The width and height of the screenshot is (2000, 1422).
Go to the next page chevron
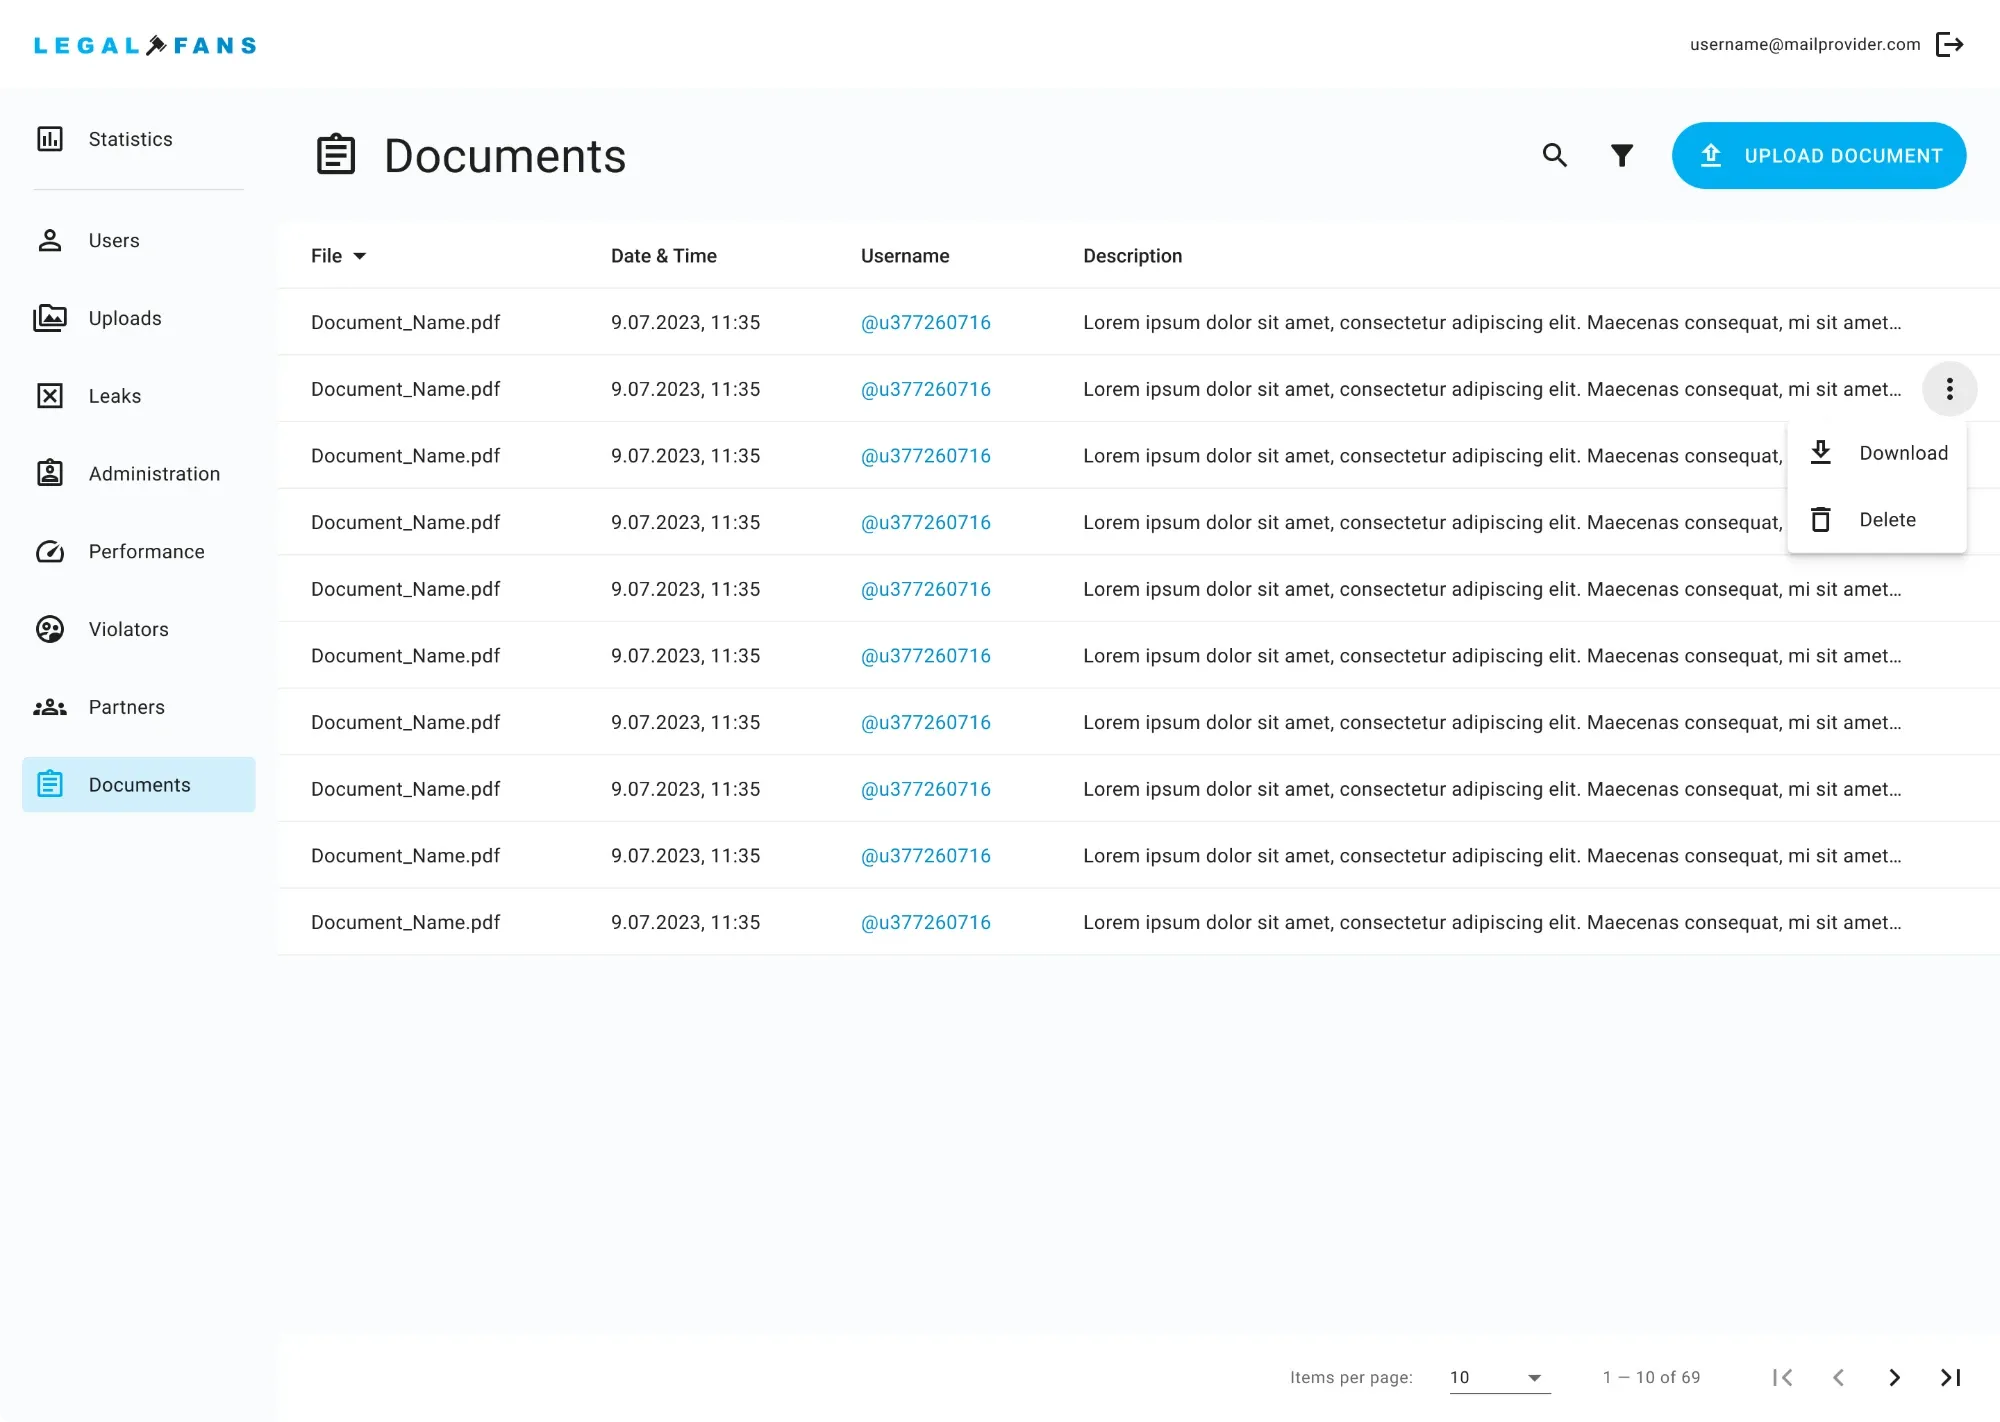(1894, 1377)
